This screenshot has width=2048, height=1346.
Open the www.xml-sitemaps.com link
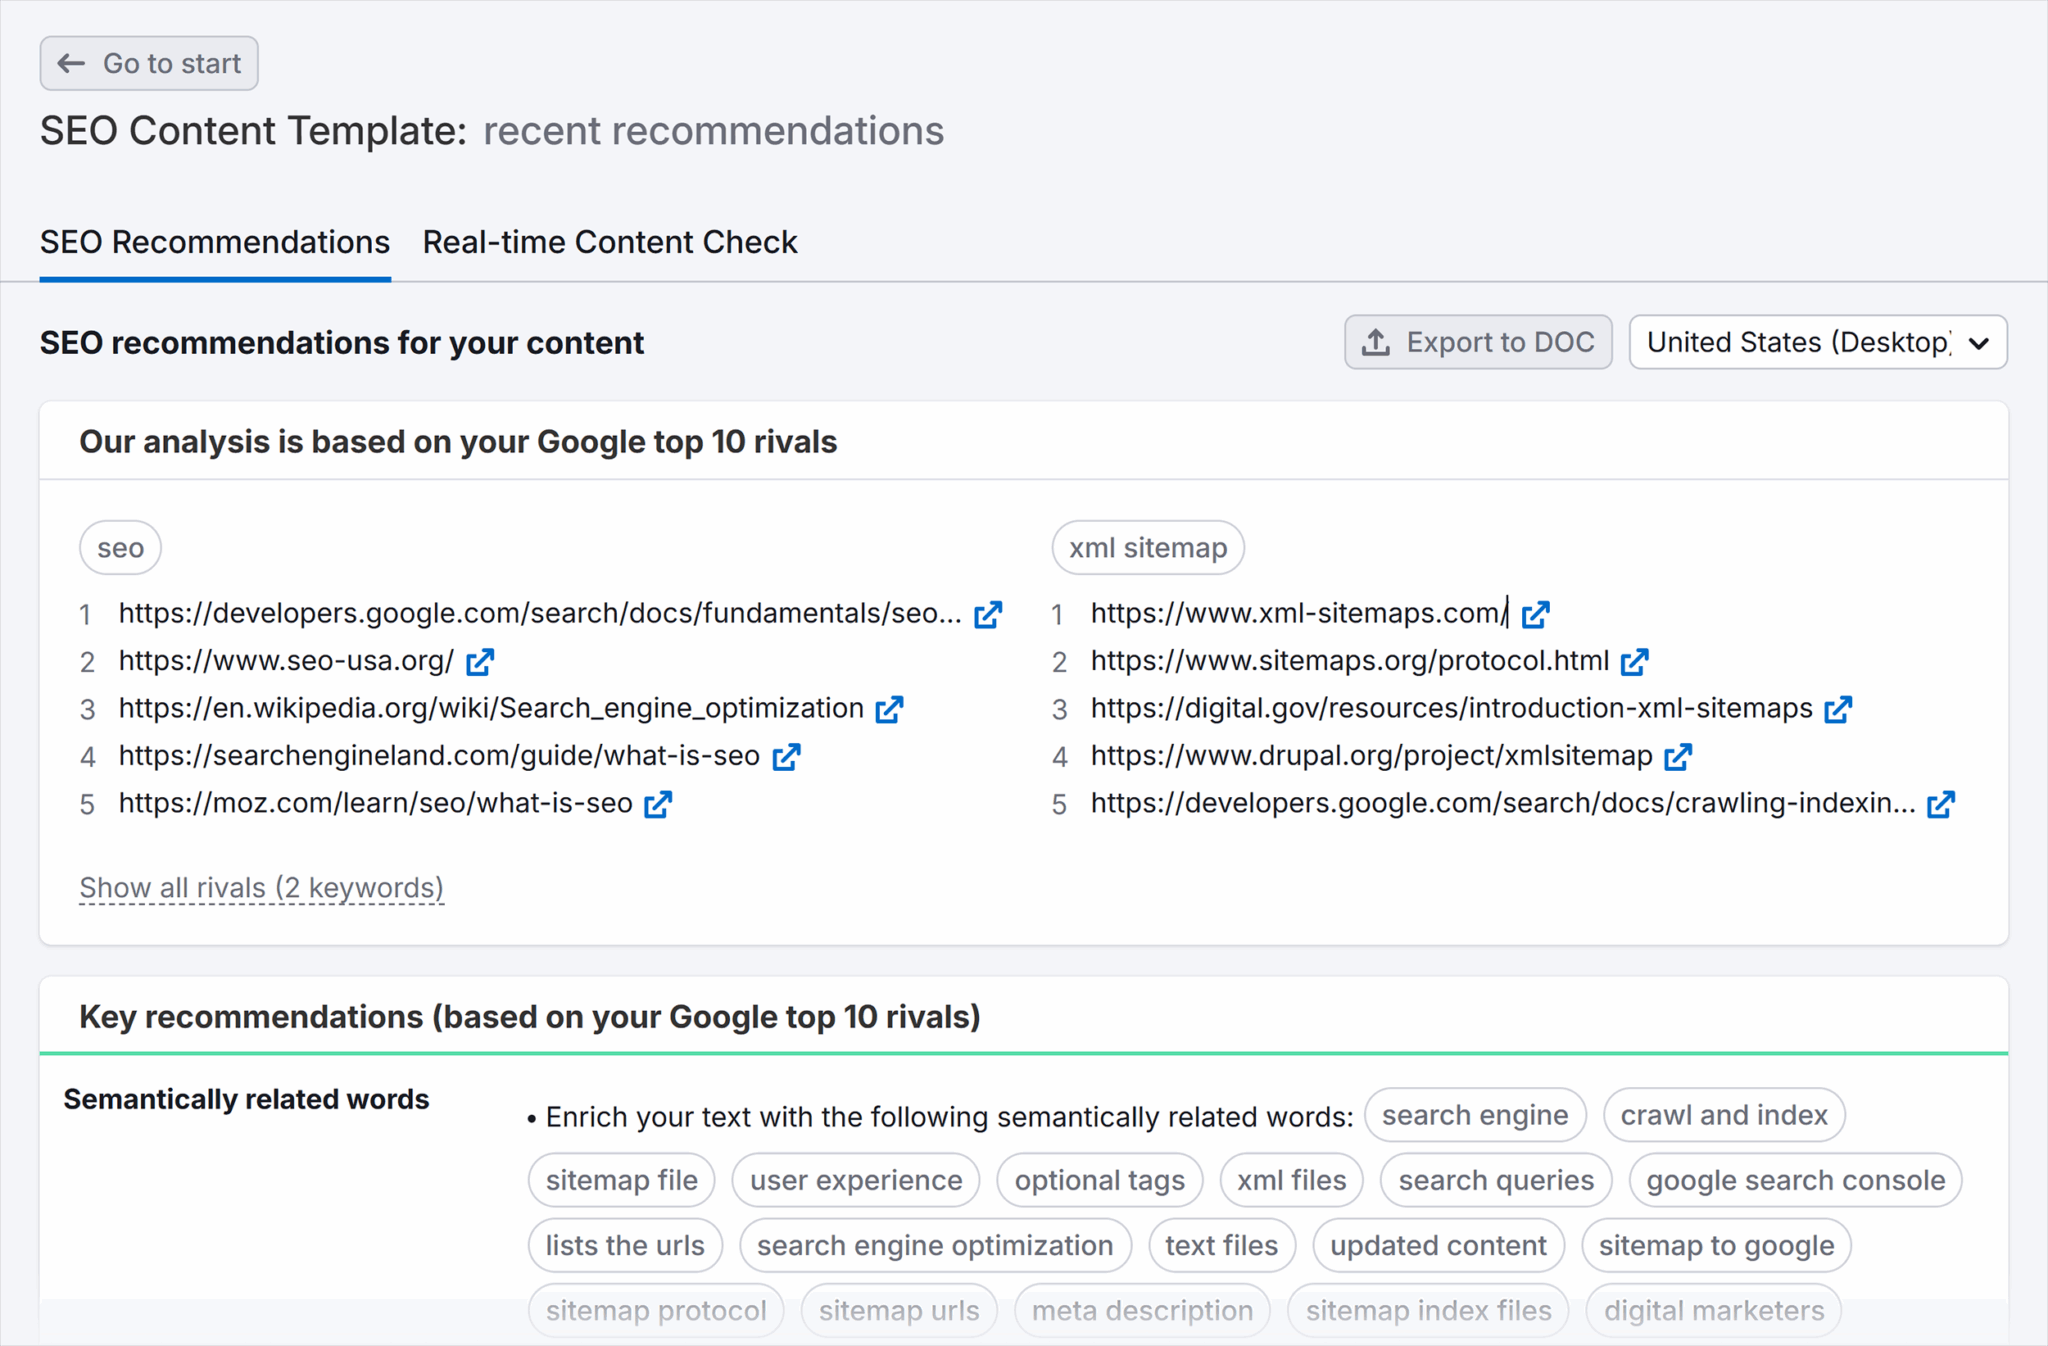(x=1300, y=613)
